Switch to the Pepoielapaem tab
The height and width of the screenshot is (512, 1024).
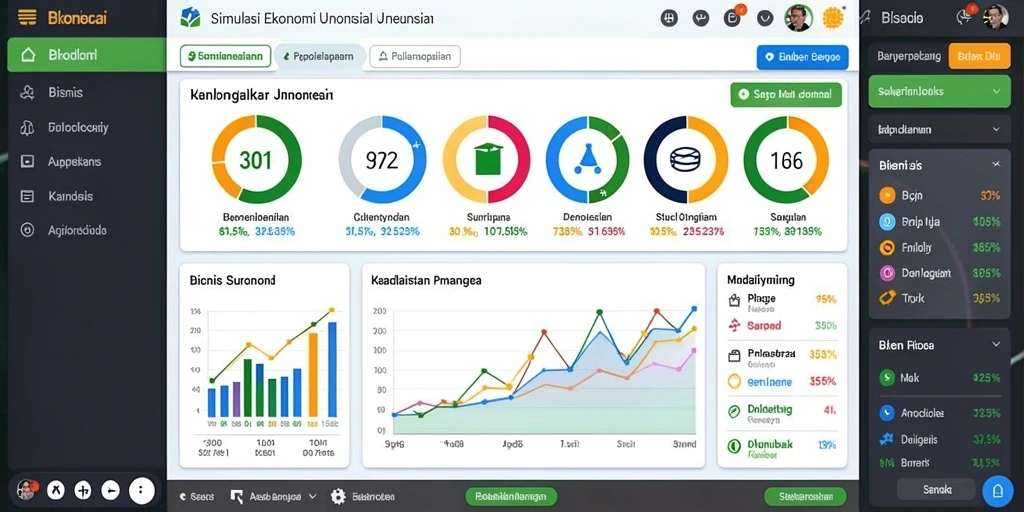coord(319,57)
